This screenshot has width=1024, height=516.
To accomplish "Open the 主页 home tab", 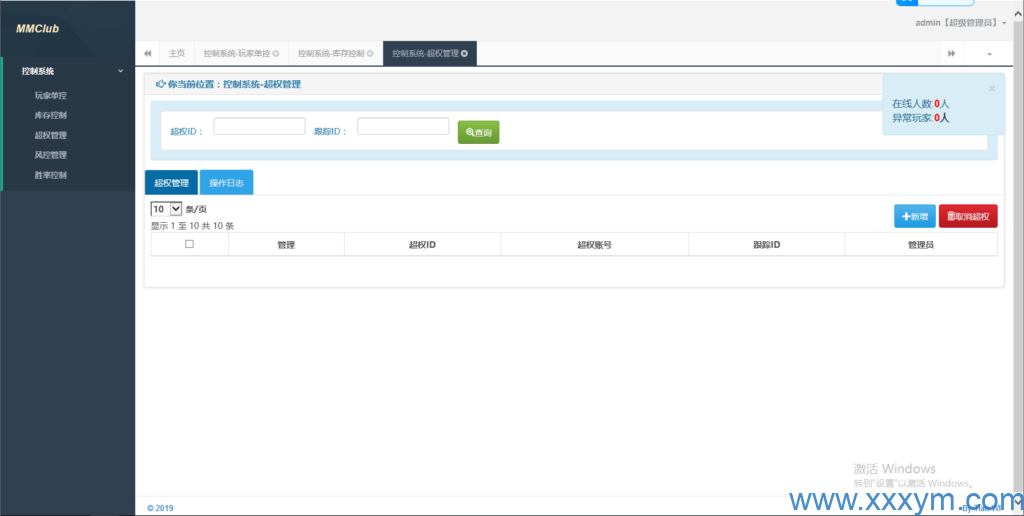I will point(176,53).
